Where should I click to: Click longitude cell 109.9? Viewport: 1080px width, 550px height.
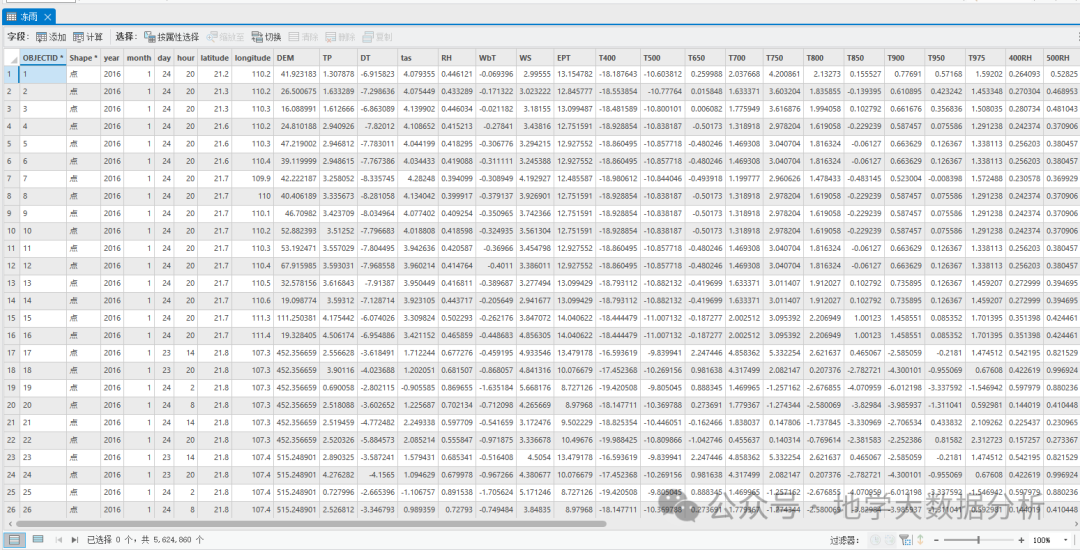pyautogui.click(x=252, y=178)
